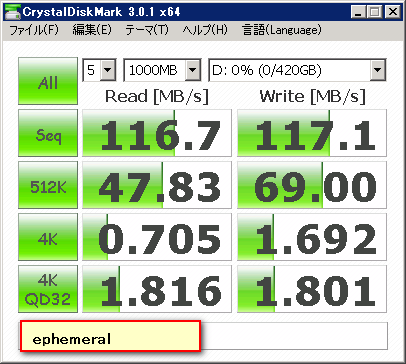This screenshot has width=406, height=364.
Task: Click the 4K QD32 read result 1.816
Action: [x=157, y=289]
